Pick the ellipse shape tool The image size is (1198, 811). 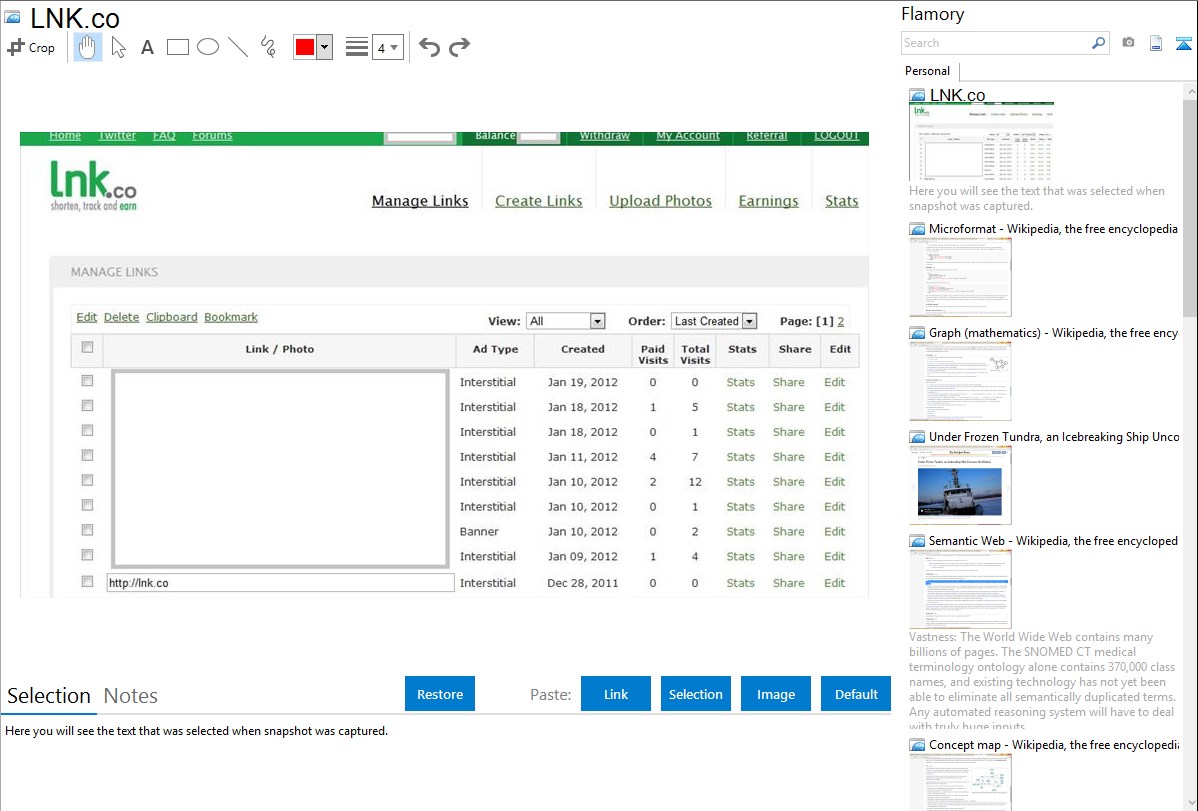tap(208, 47)
